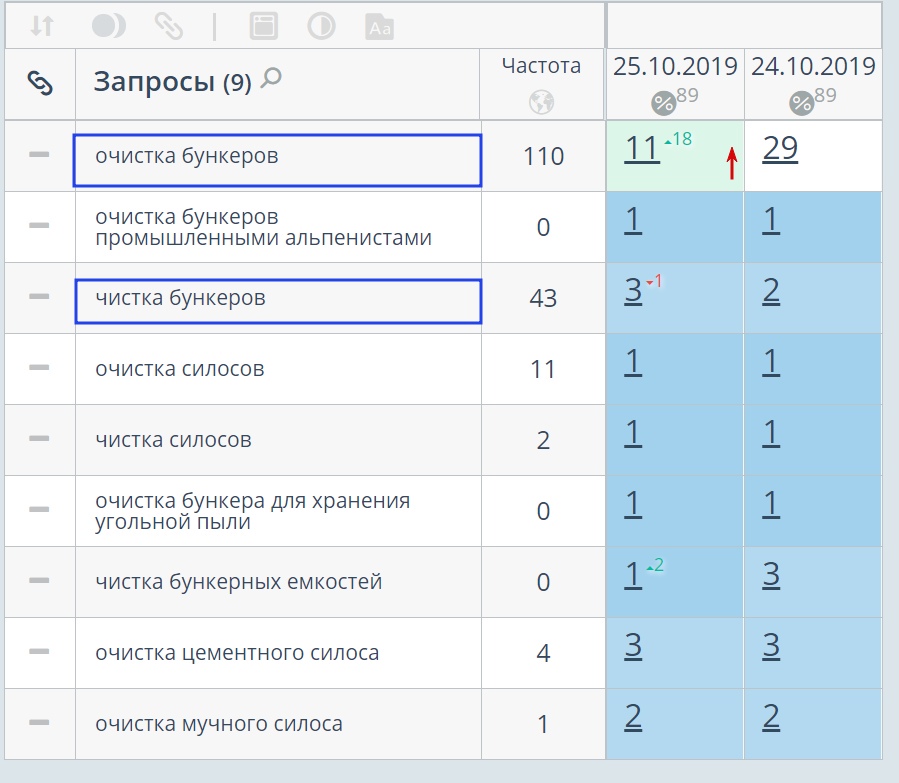This screenshot has height=783, width=899.
Task: Open search via magnifier next to Запросы
Action: tap(270, 78)
